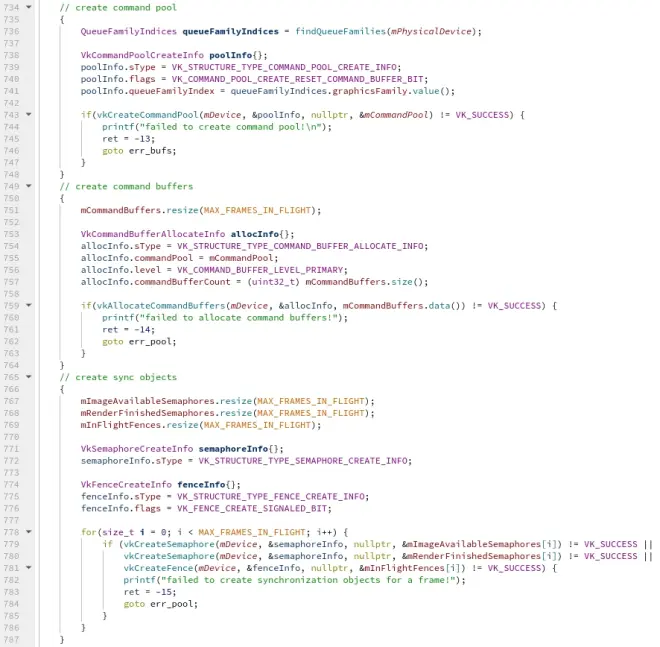The height and width of the screenshot is (647, 660).
Task: Collapse fold arrow at line 781
Action: pyautogui.click(x=29, y=567)
